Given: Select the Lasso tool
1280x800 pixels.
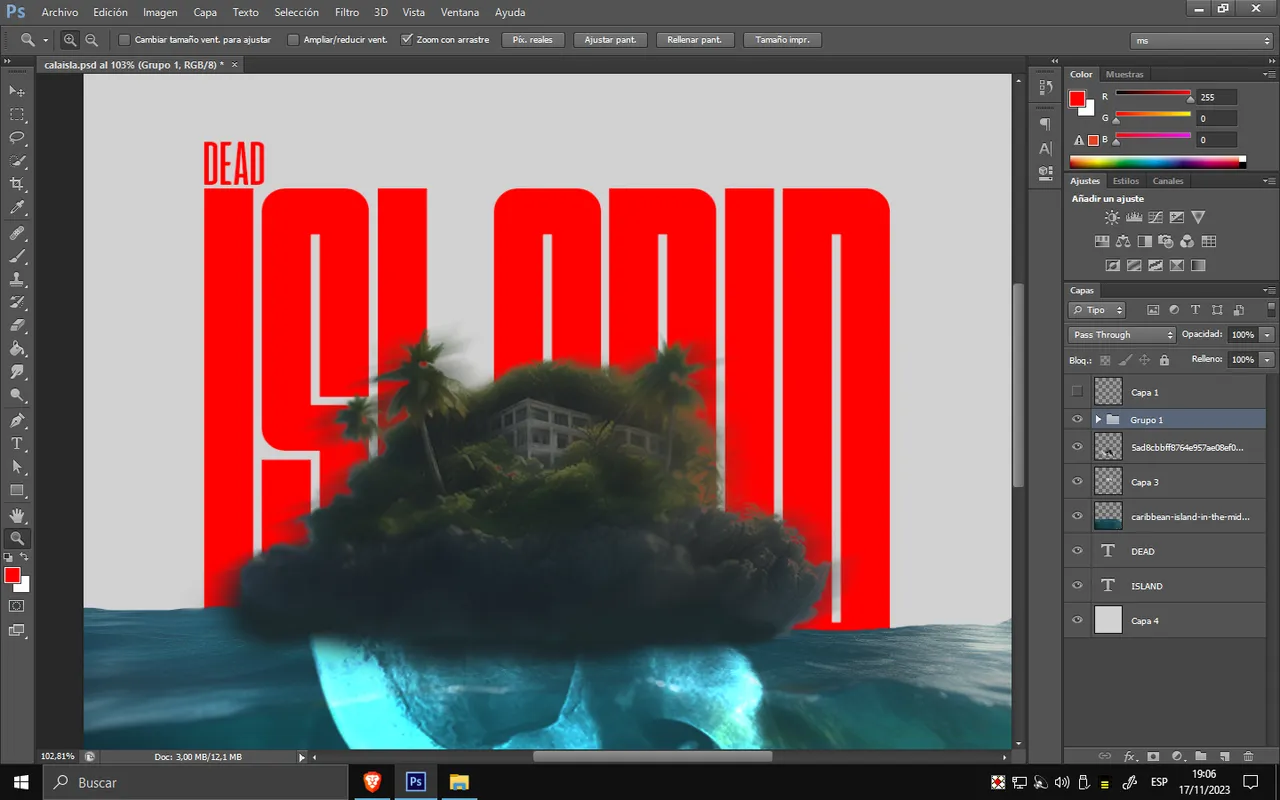Looking at the screenshot, I should 17,138.
